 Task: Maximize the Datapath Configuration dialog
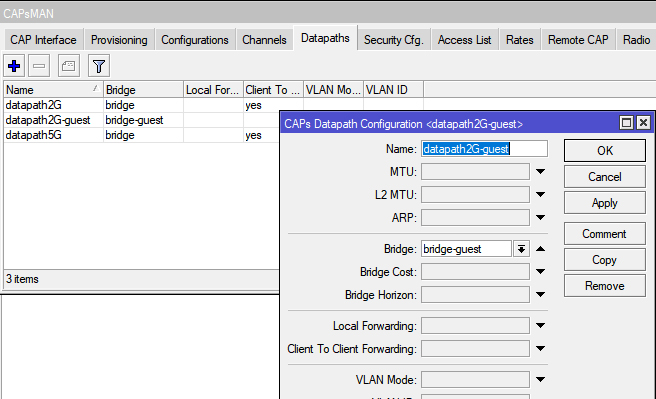point(626,123)
